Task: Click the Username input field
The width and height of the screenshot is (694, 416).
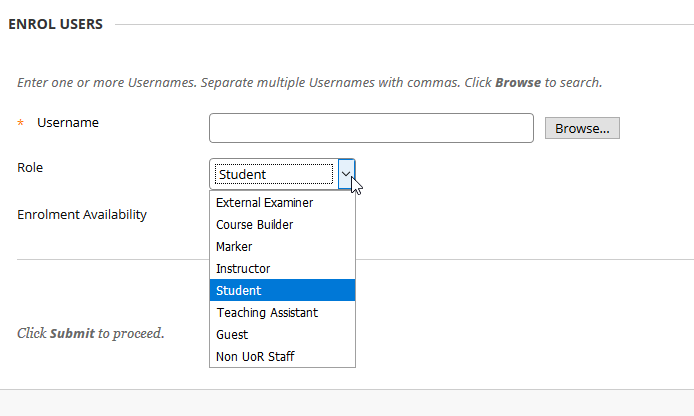Action: pyautogui.click(x=371, y=128)
